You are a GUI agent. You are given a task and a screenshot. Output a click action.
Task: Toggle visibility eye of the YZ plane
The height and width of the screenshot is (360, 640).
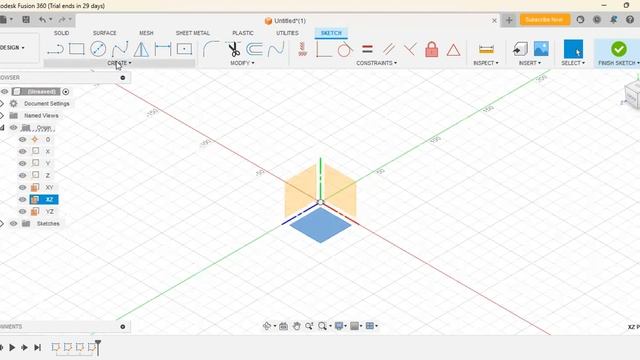(22, 211)
